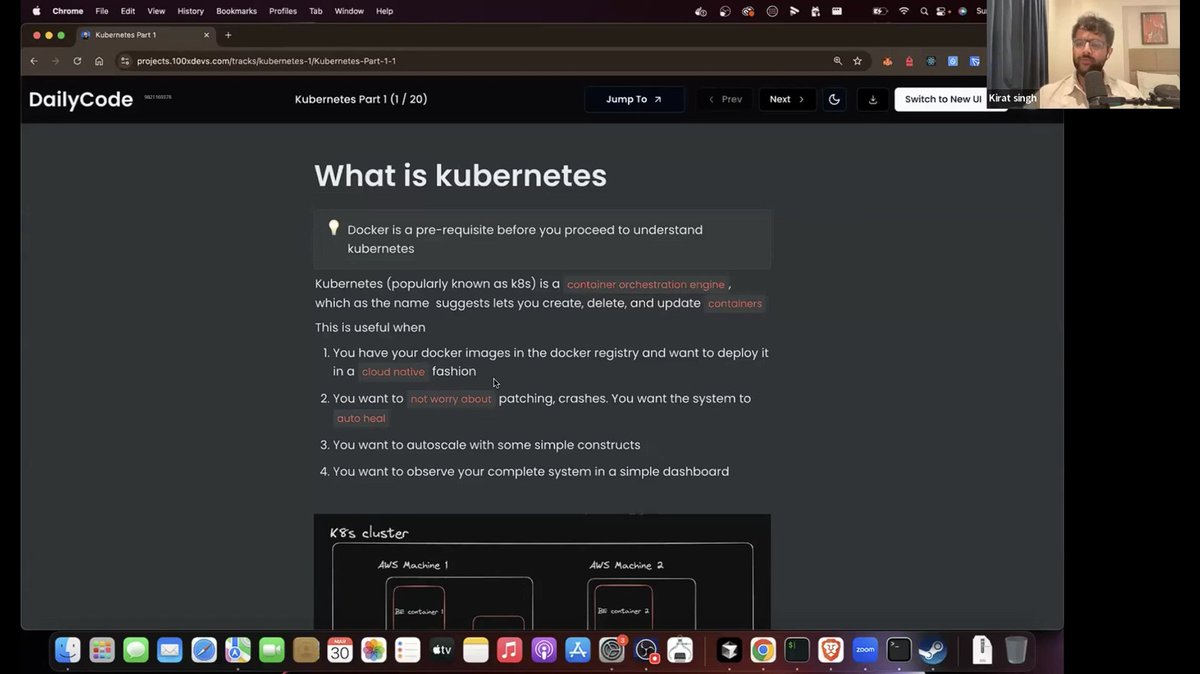Open the Apple menu
Viewport: 1200px width, 674px height.
[36, 11]
